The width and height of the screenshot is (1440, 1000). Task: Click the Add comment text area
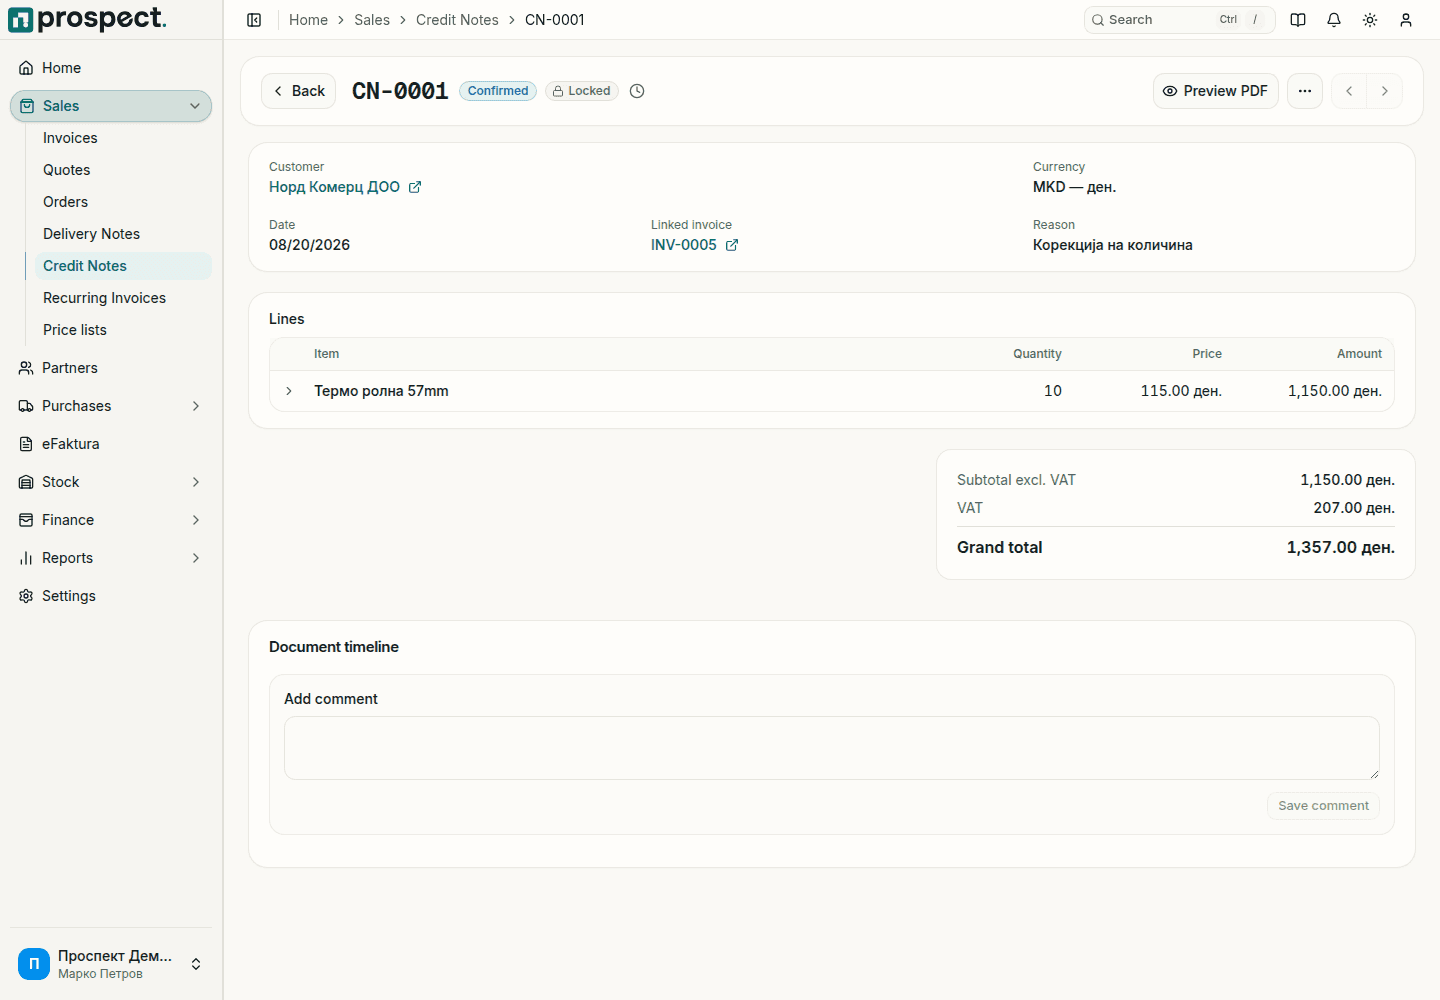[x=832, y=748]
